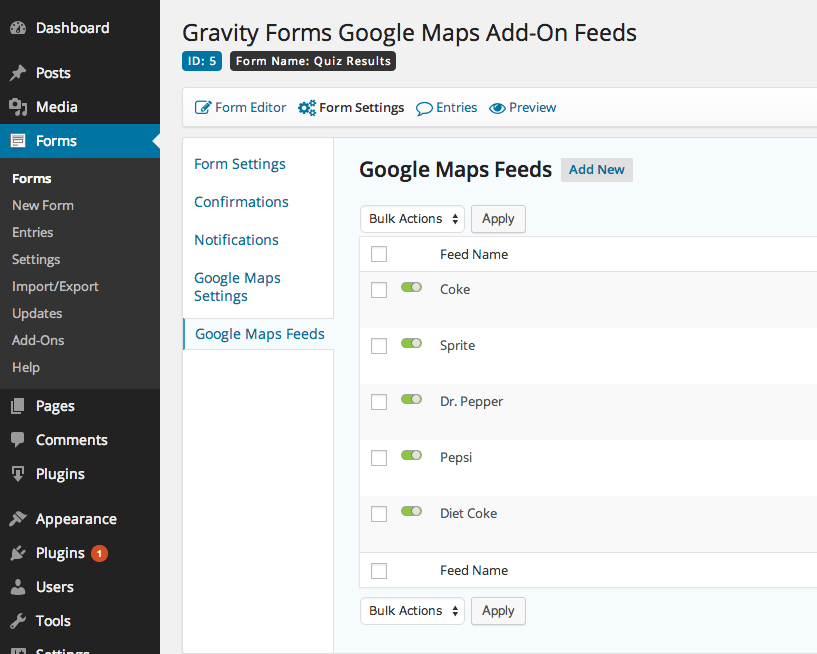Open Help in the Forms submenu

tap(26, 367)
